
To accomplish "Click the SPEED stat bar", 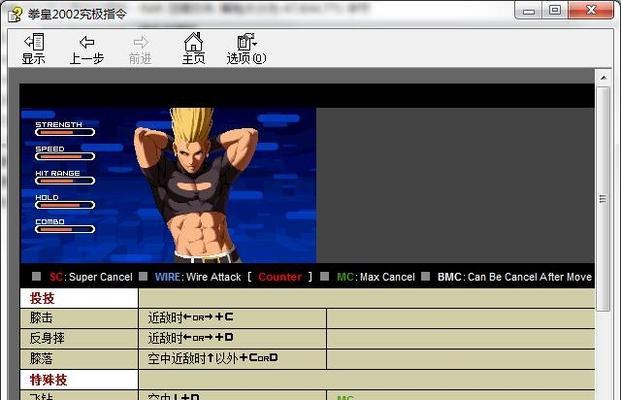I will tap(65, 156).
